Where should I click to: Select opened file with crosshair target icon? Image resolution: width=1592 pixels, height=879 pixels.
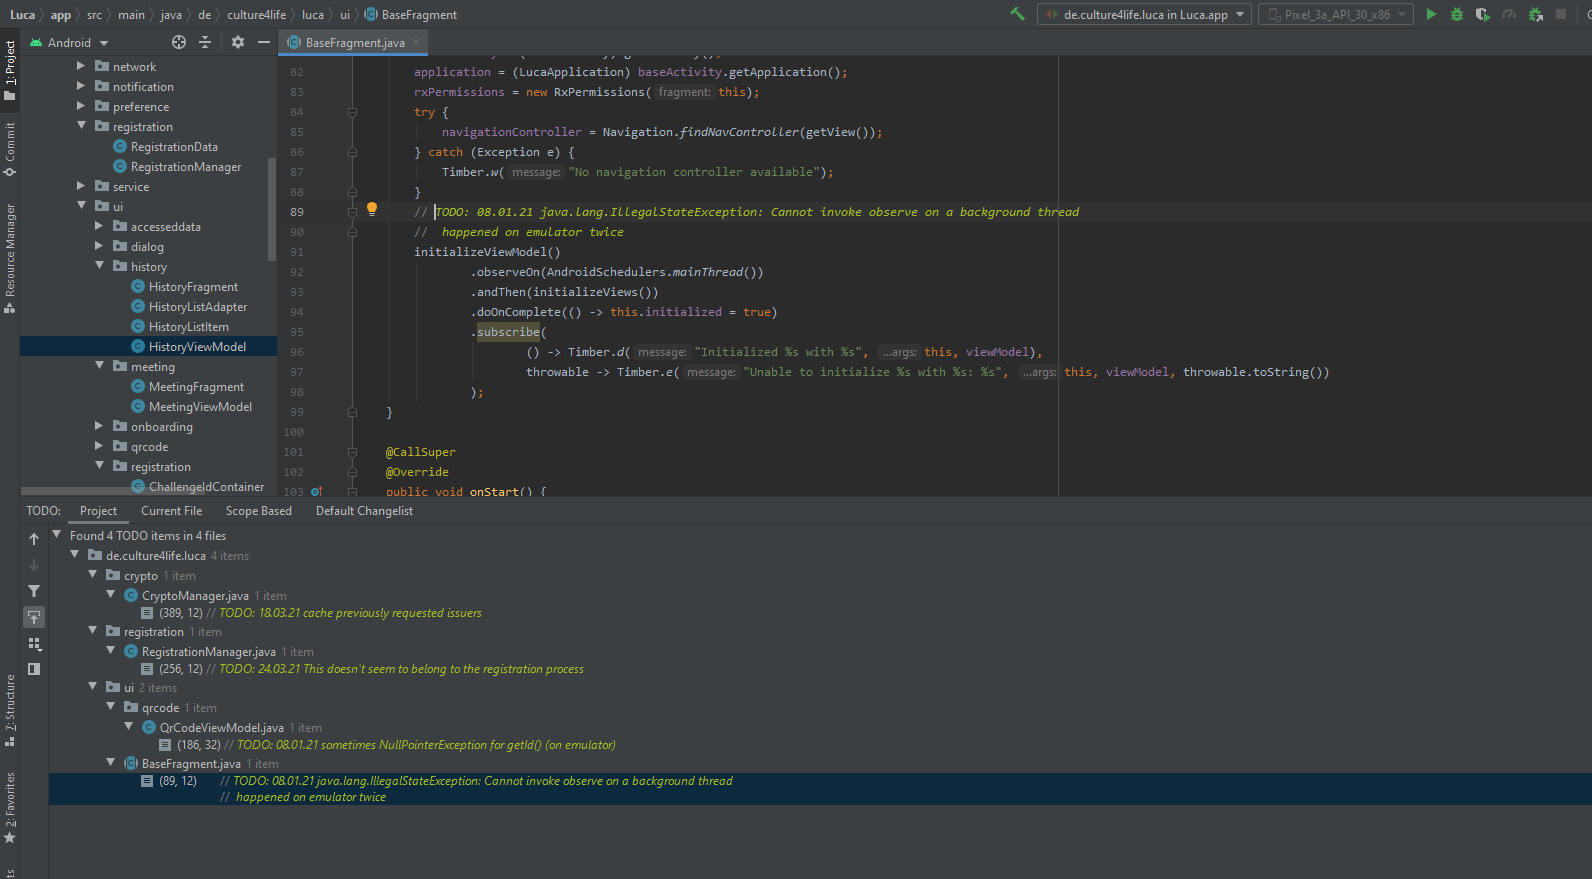[179, 42]
